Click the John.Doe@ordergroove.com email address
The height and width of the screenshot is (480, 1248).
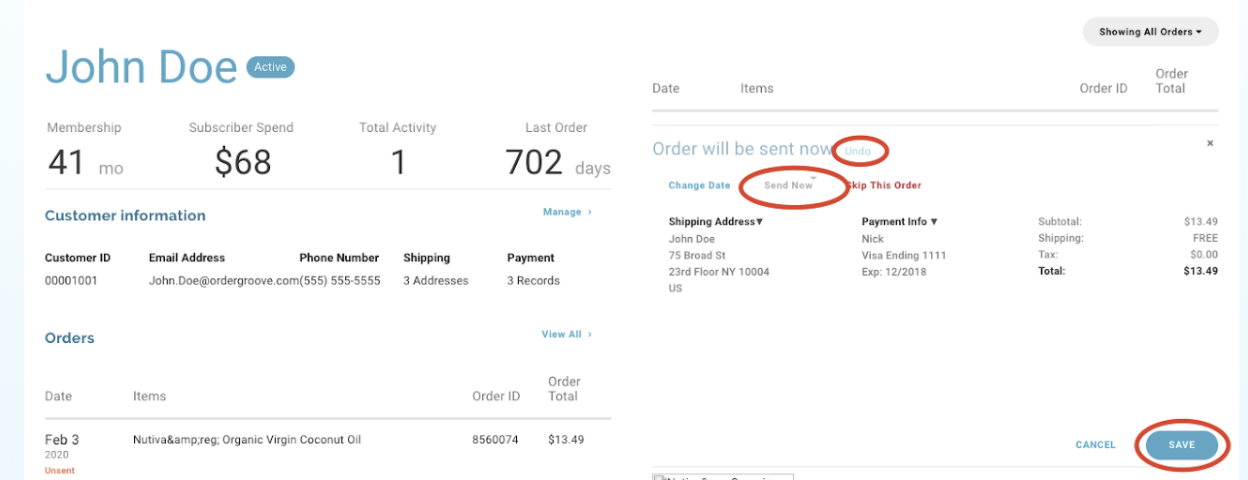(223, 281)
